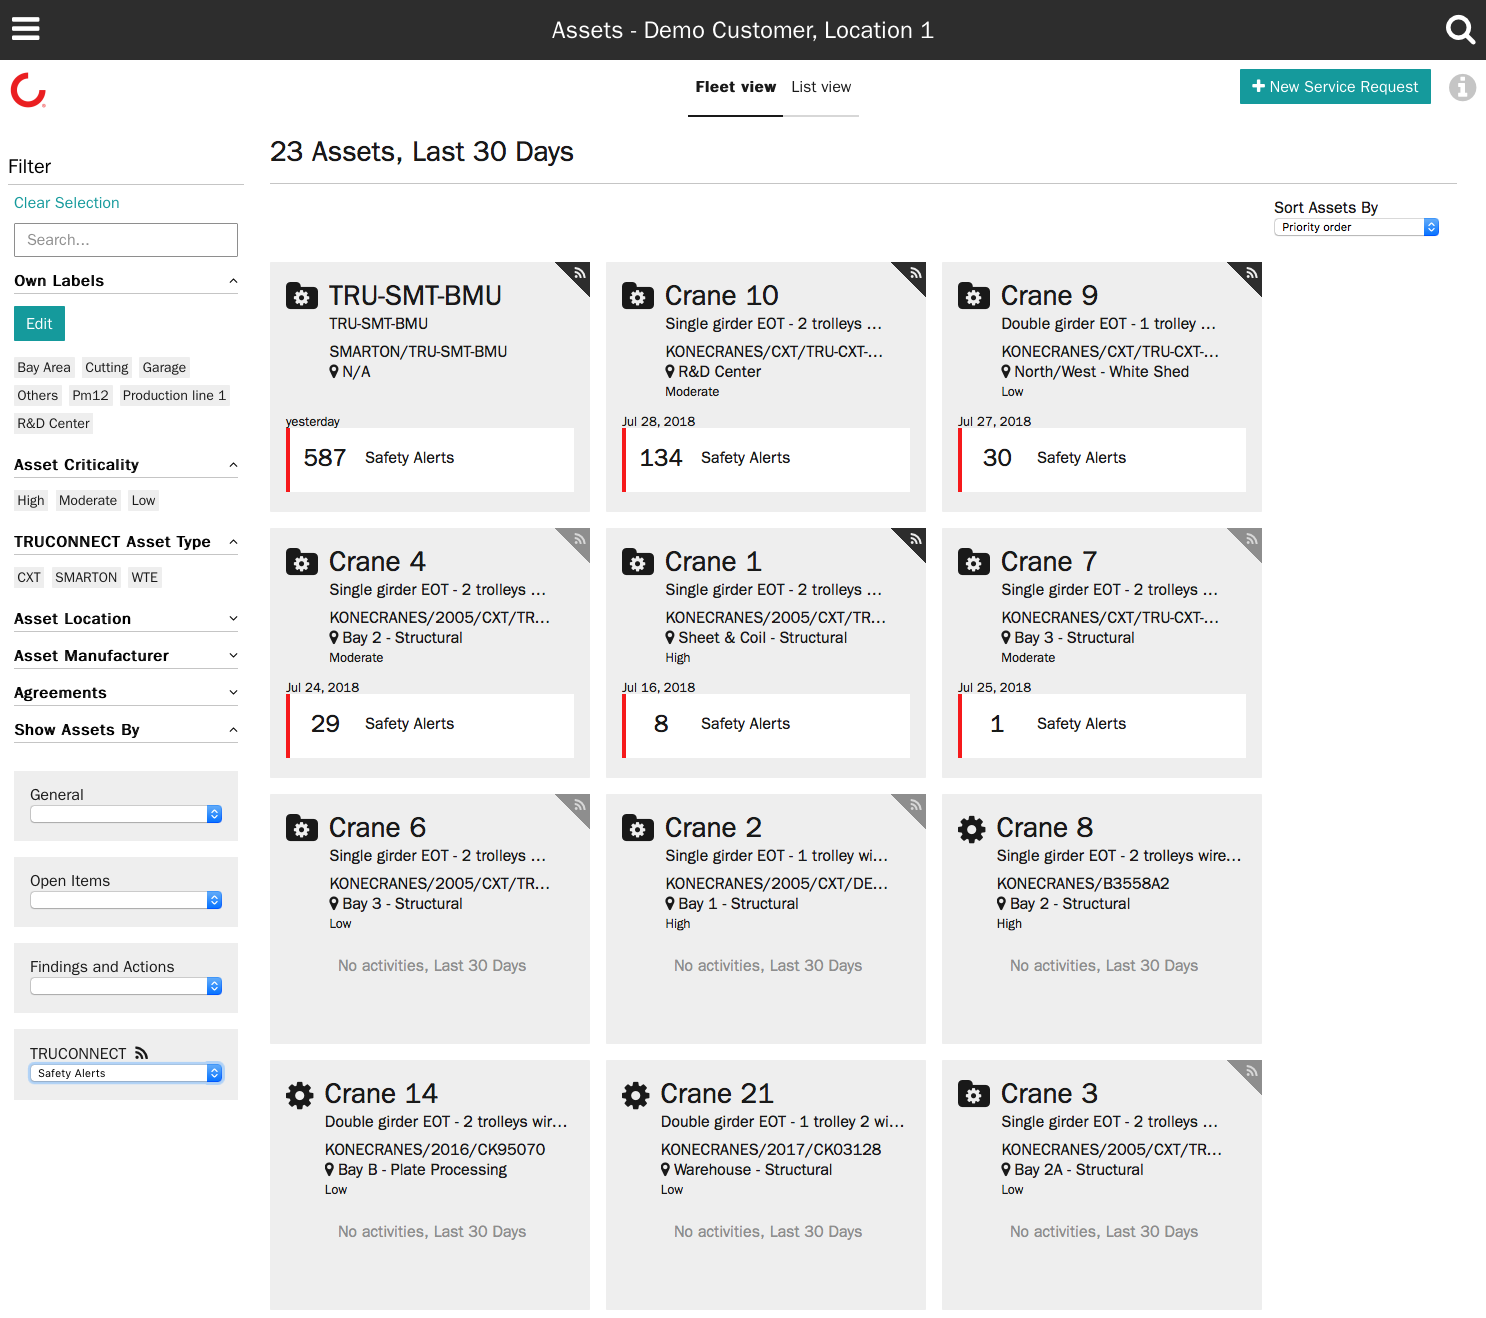Open the Open Items dropdown
The image size is (1486, 1318).
click(x=126, y=900)
